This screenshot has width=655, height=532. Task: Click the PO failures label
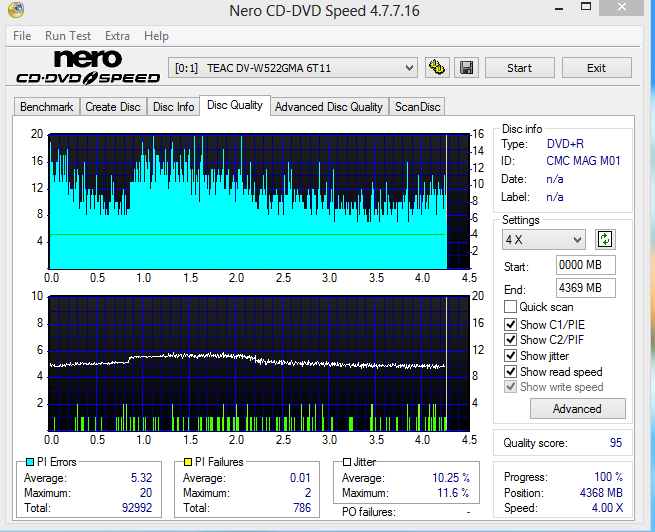[x=368, y=512]
